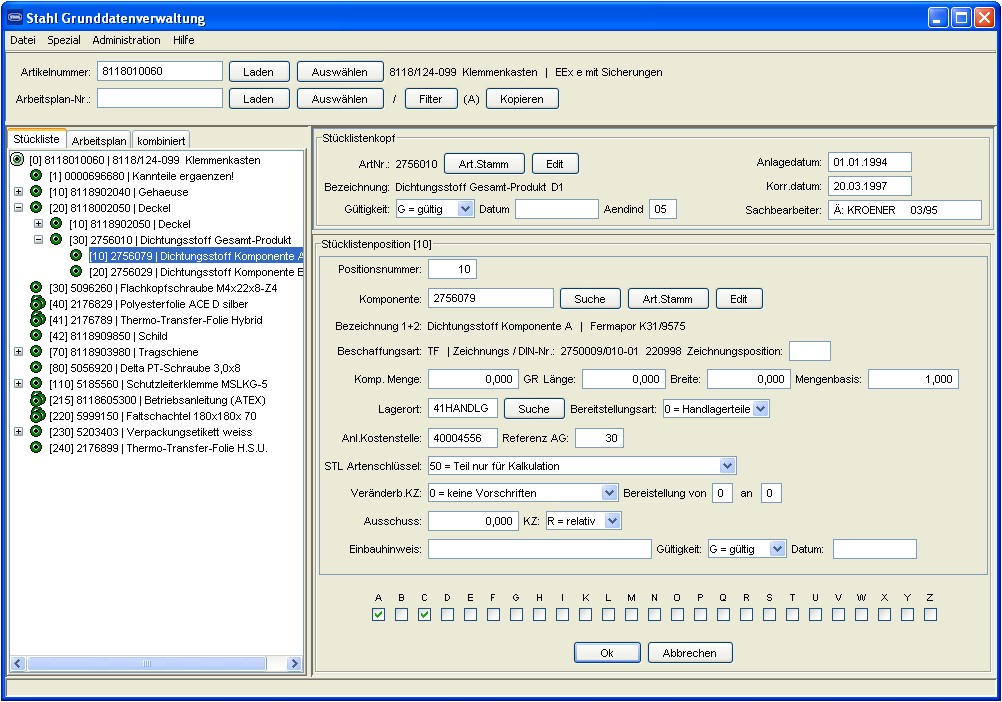
Task: Click the Filter button
Action: click(x=431, y=99)
